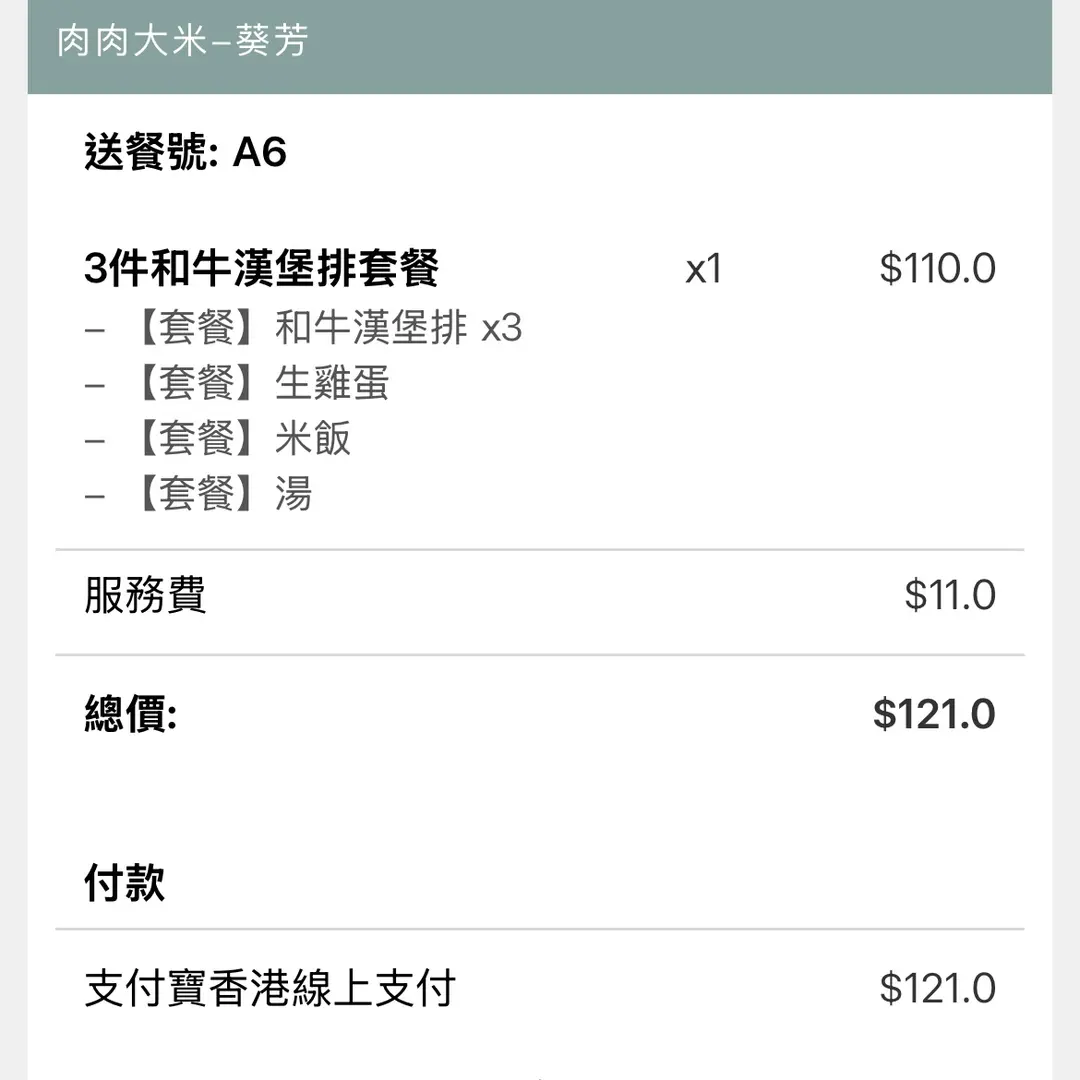Select the $121.0 amount beside 支付寶
The width and height of the screenshot is (1080, 1080).
(937, 988)
